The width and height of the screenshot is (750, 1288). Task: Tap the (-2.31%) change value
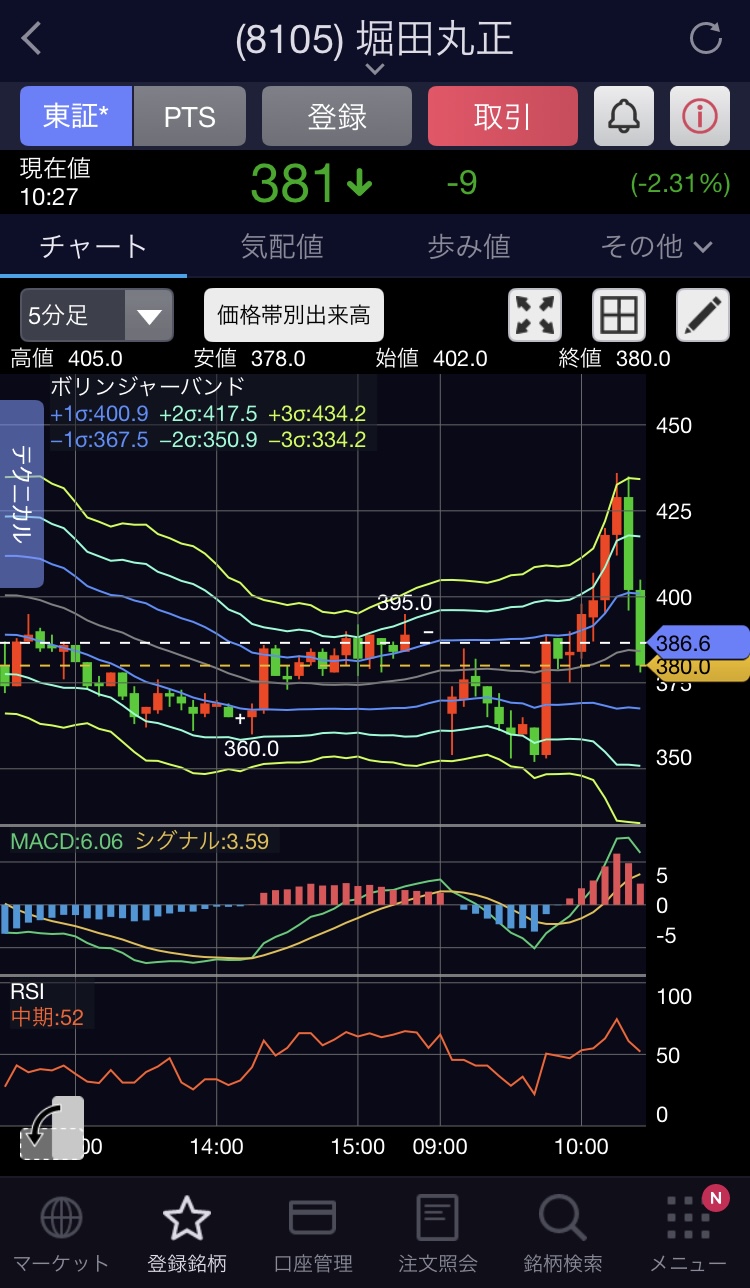coord(680,183)
